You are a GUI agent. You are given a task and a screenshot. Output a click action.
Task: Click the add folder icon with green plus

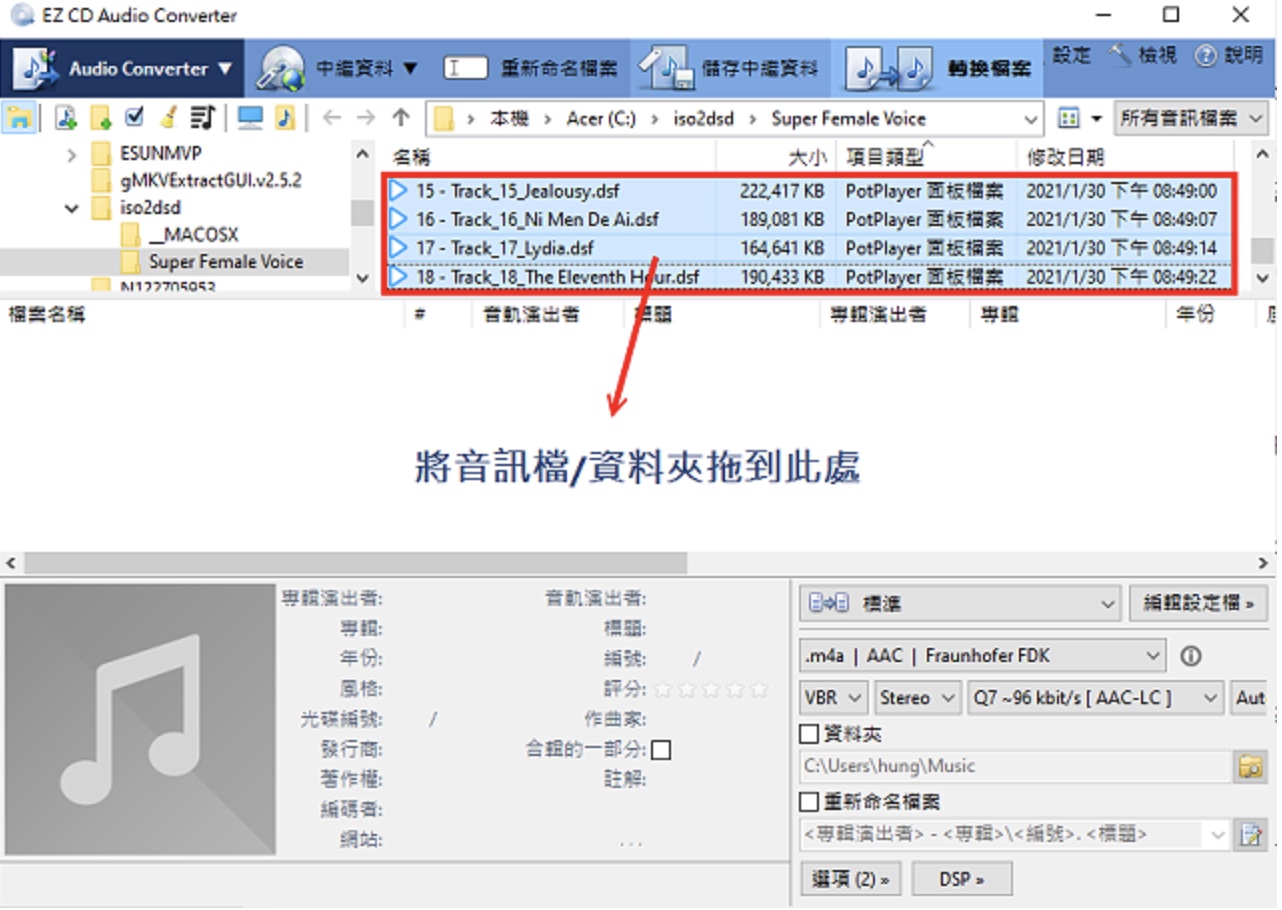[x=101, y=118]
